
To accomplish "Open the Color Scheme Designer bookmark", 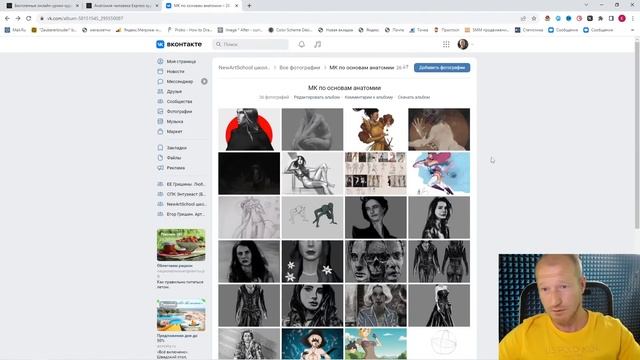I will coord(290,30).
